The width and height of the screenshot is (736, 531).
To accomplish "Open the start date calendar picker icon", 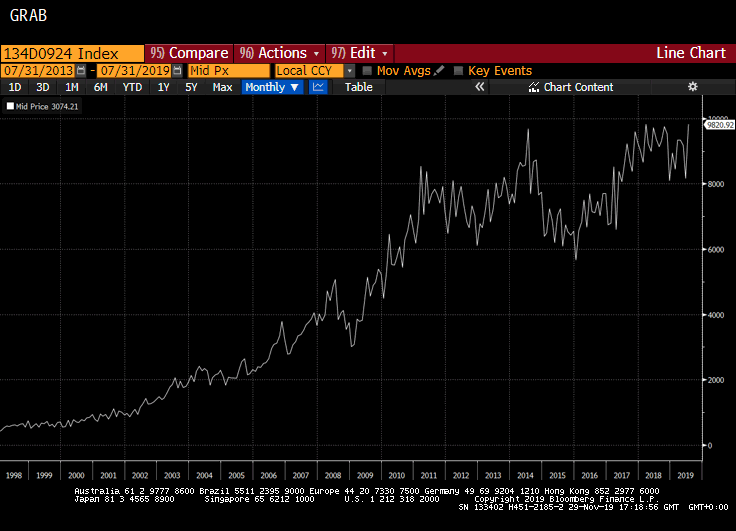I will coord(81,71).
